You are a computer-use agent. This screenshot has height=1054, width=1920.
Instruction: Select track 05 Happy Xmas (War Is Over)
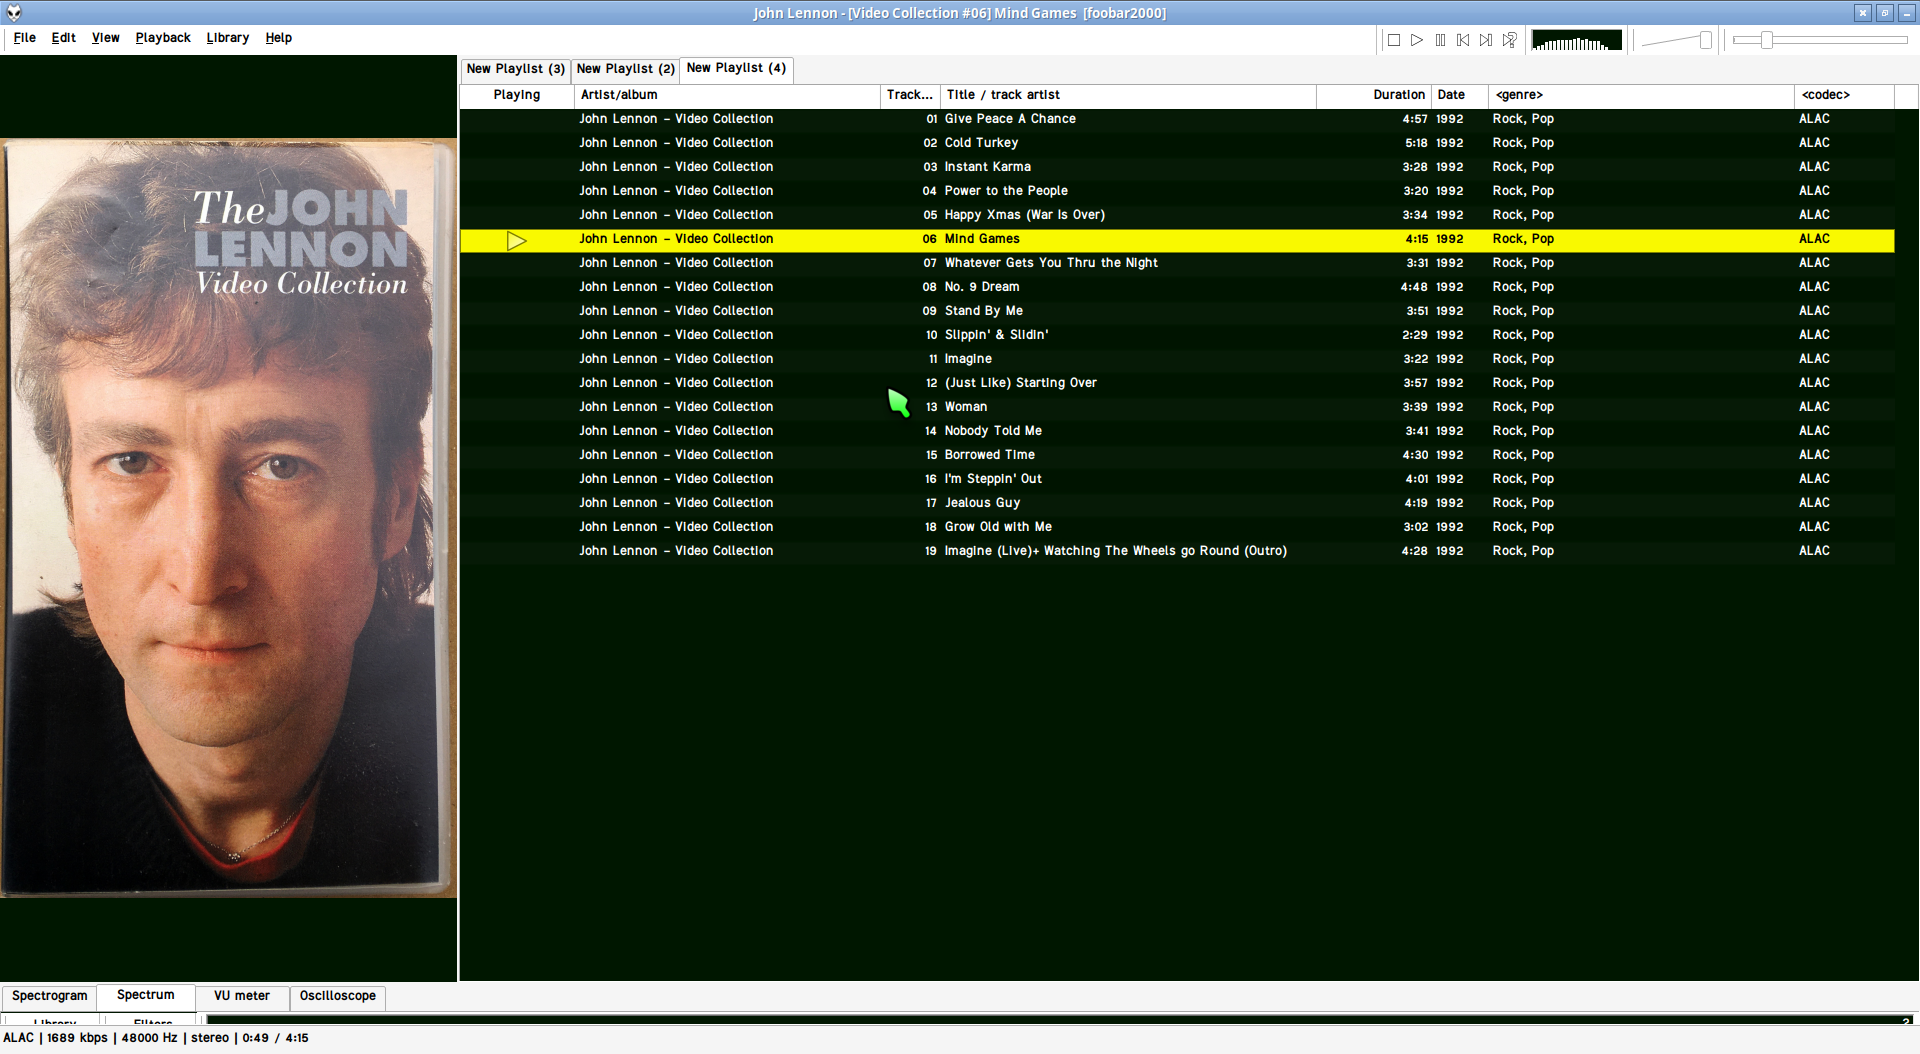pos(1177,215)
